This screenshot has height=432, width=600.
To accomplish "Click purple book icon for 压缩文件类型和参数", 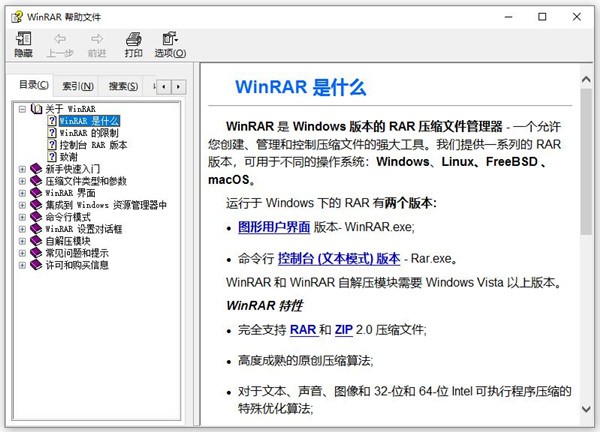I will 36,181.
